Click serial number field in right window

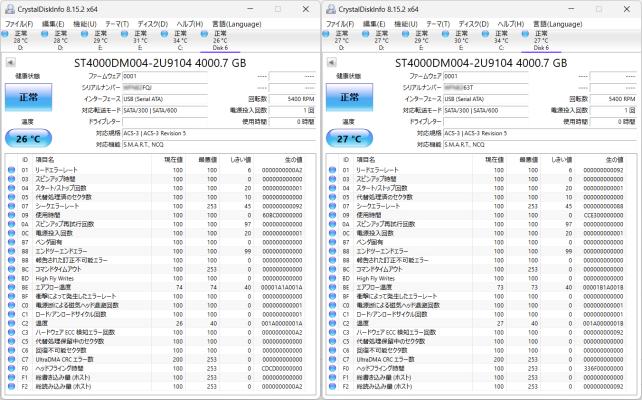click(x=486, y=88)
